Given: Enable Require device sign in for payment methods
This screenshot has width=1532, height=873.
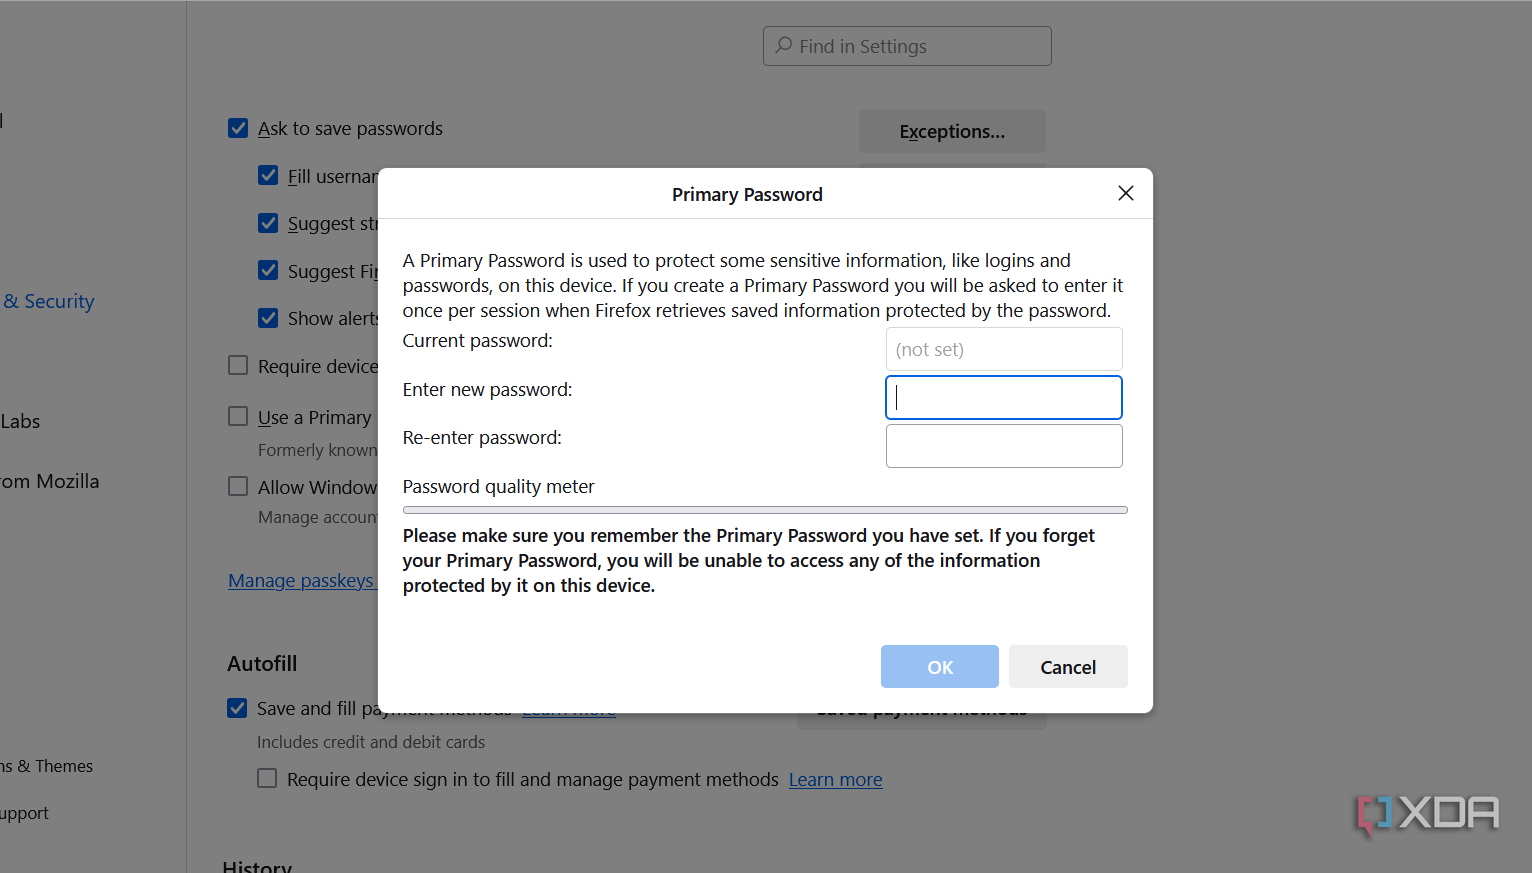Looking at the screenshot, I should point(267,778).
